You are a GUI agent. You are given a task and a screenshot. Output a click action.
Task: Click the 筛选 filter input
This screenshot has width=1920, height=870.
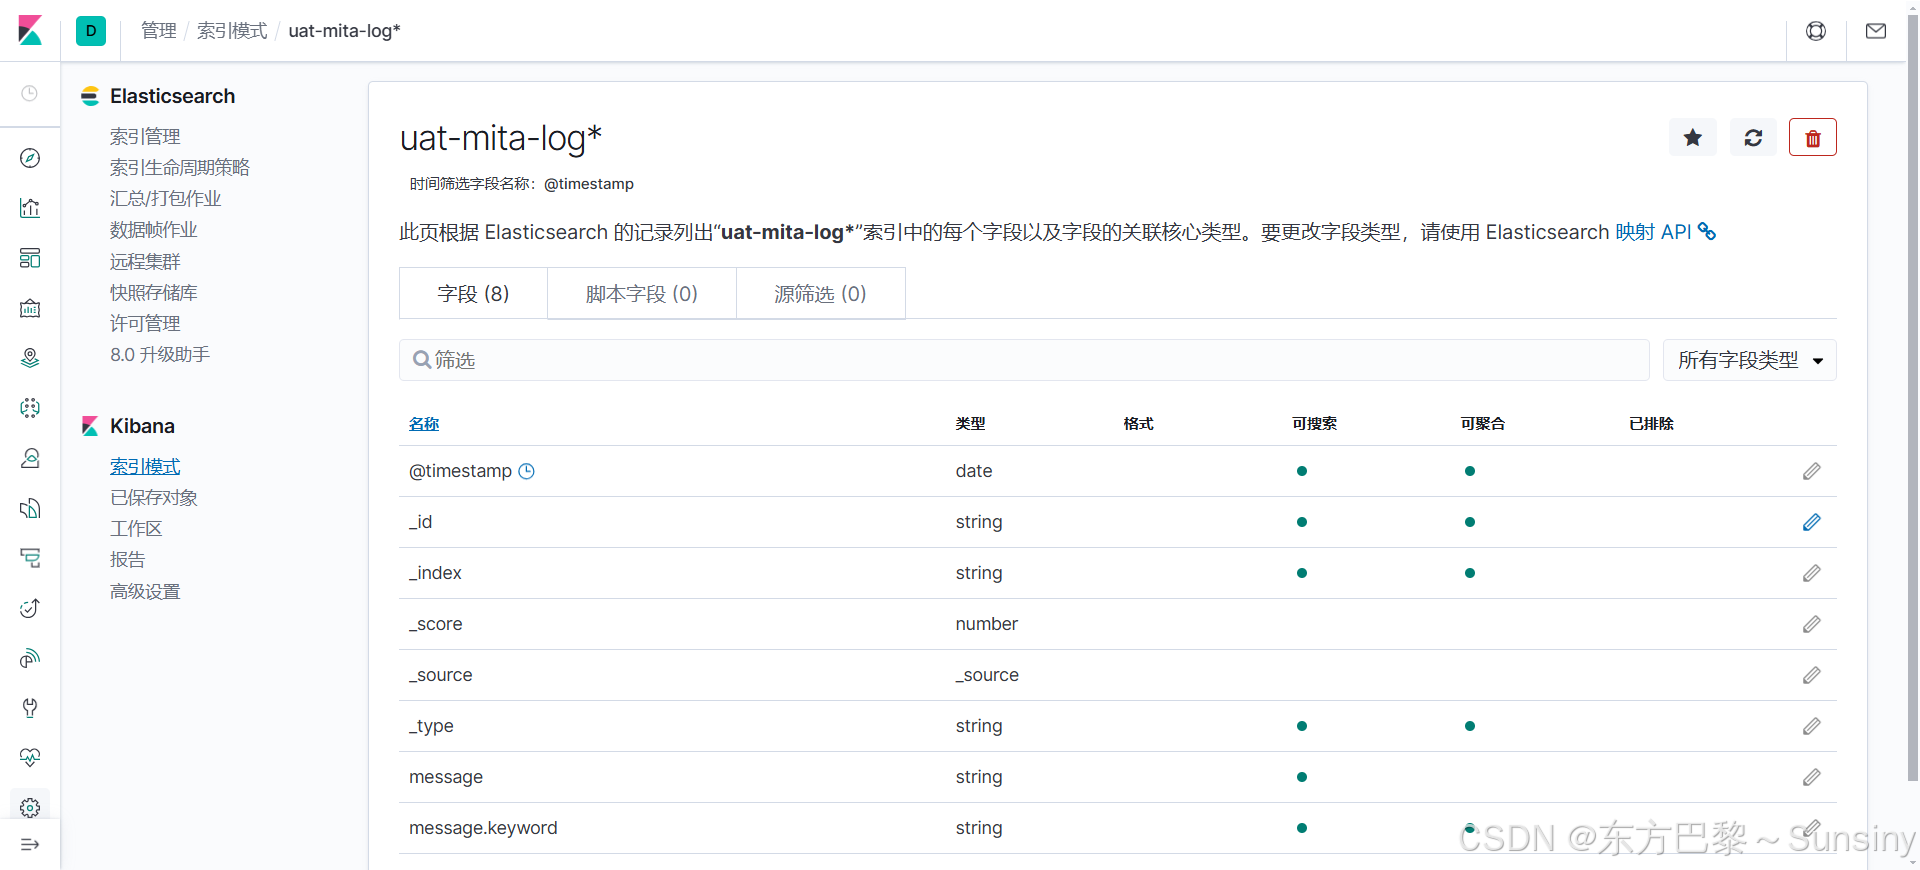tap(1024, 360)
